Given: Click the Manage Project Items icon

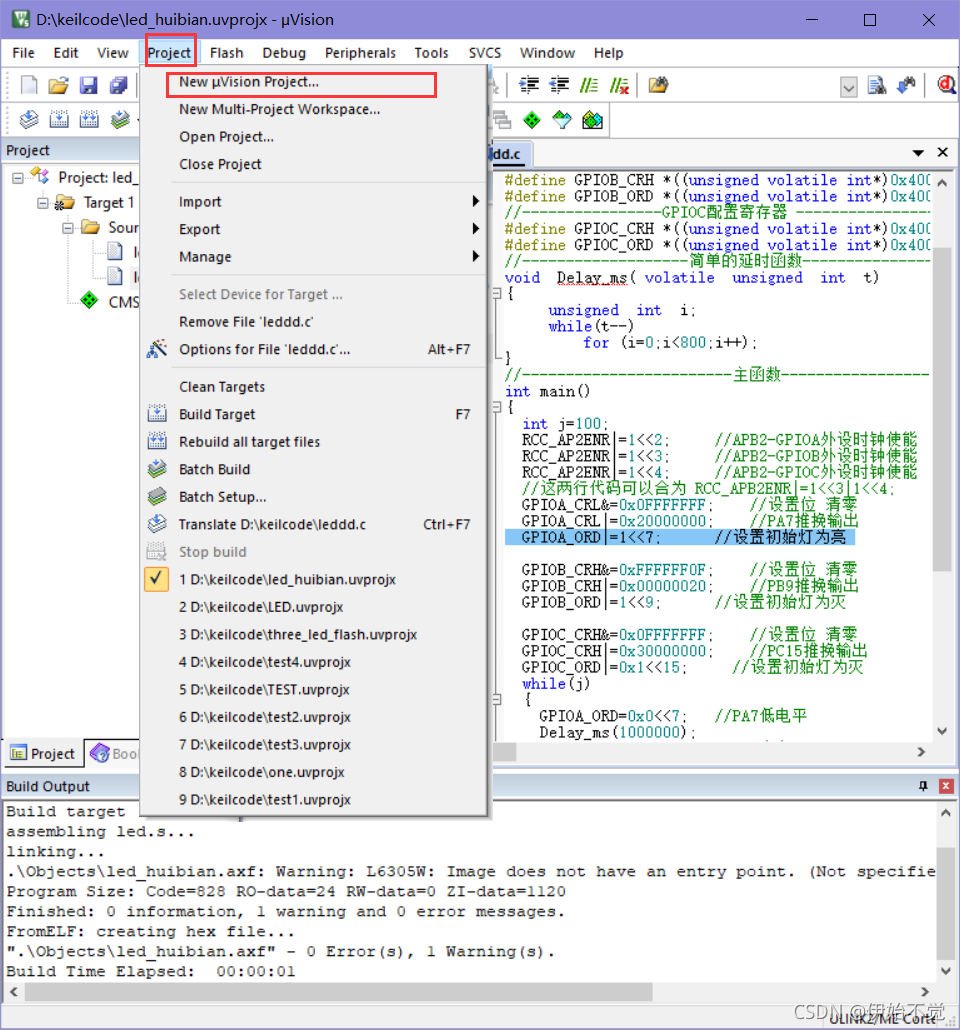Looking at the screenshot, I should 502,120.
